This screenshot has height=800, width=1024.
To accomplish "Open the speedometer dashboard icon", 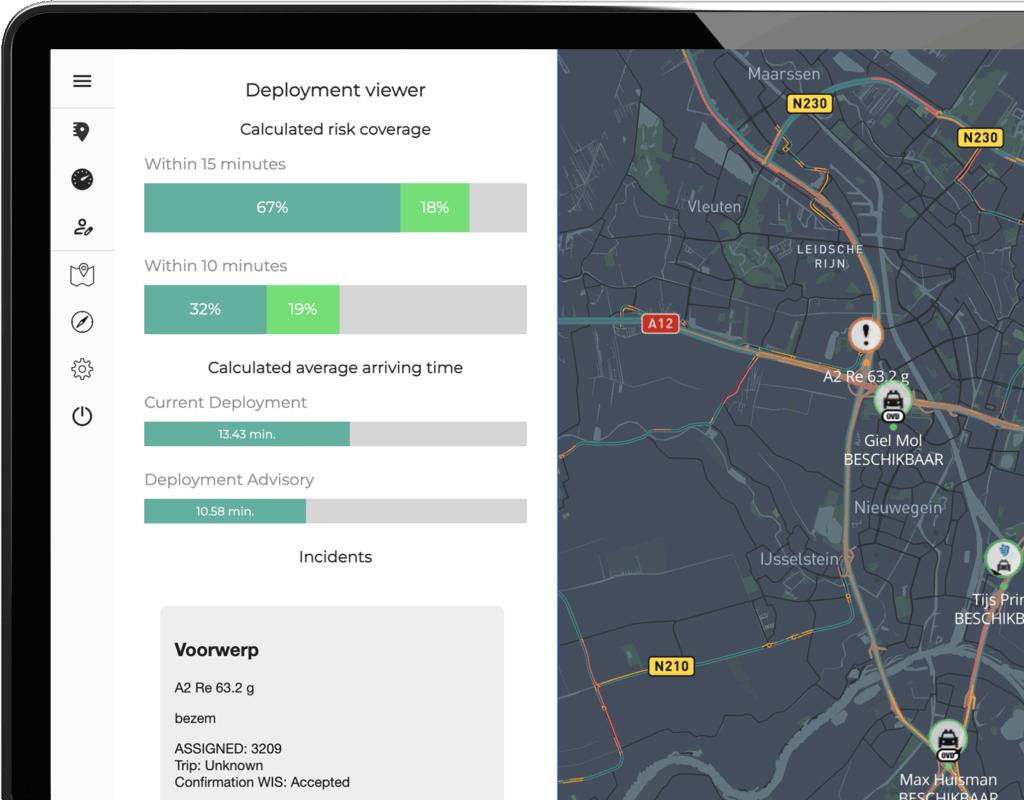I will [x=82, y=179].
